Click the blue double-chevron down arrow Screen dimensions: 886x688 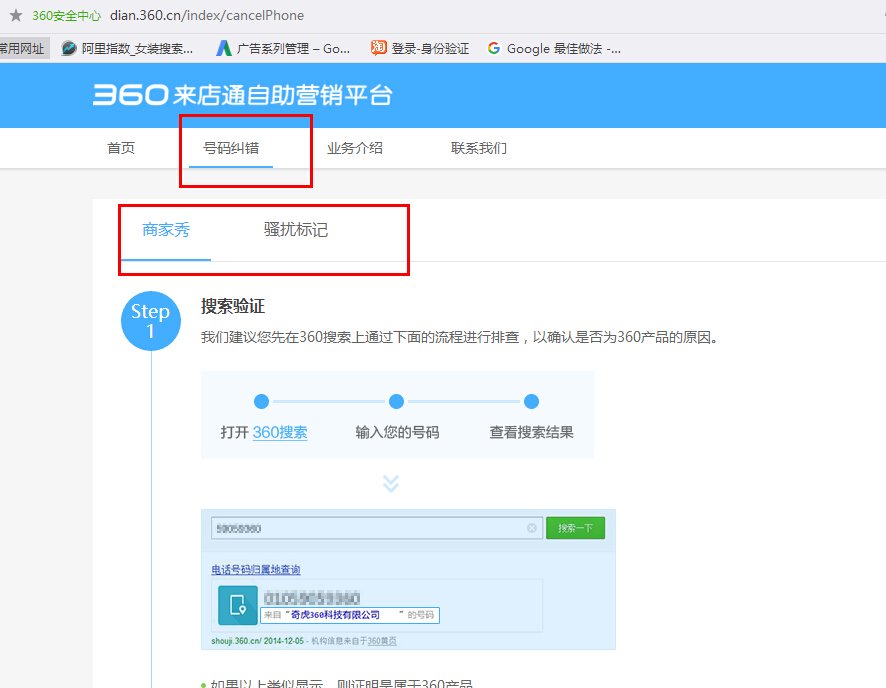pos(389,482)
